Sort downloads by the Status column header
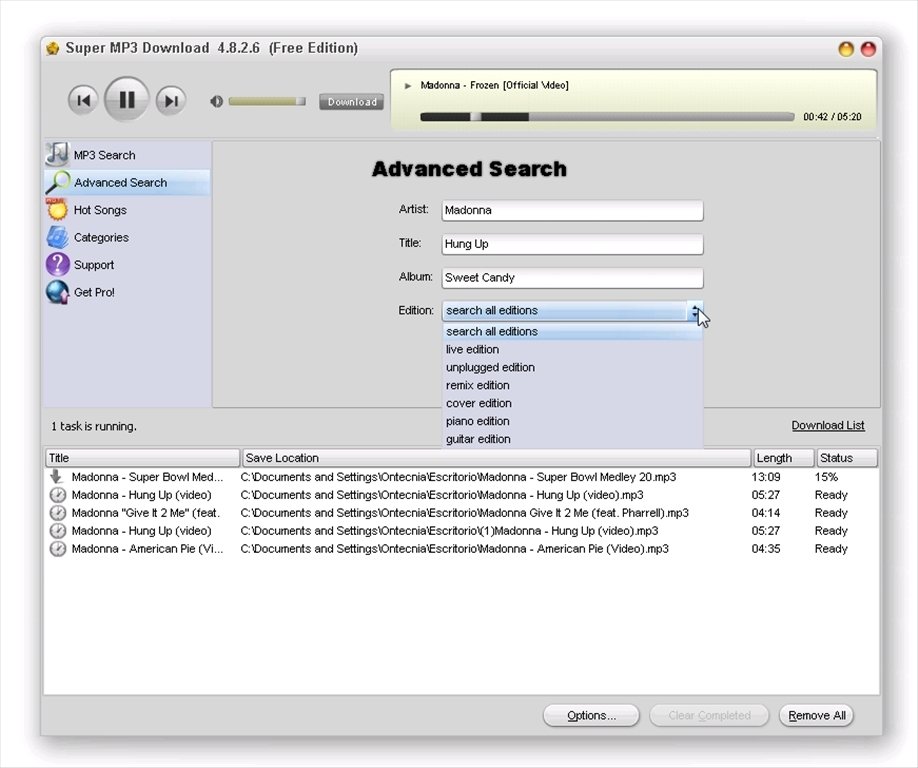Image resolution: width=918 pixels, height=768 pixels. 847,458
